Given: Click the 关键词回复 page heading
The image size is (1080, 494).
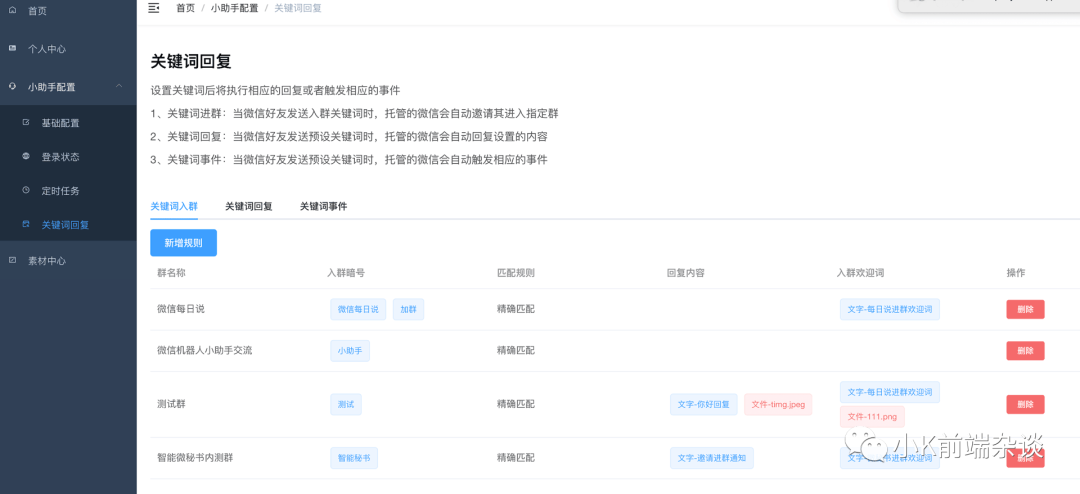Looking at the screenshot, I should (191, 61).
